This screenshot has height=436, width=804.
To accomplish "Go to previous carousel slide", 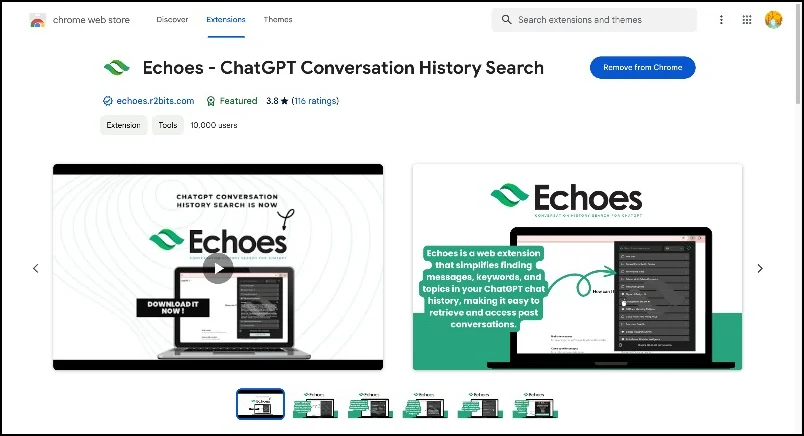I will pos(35,268).
